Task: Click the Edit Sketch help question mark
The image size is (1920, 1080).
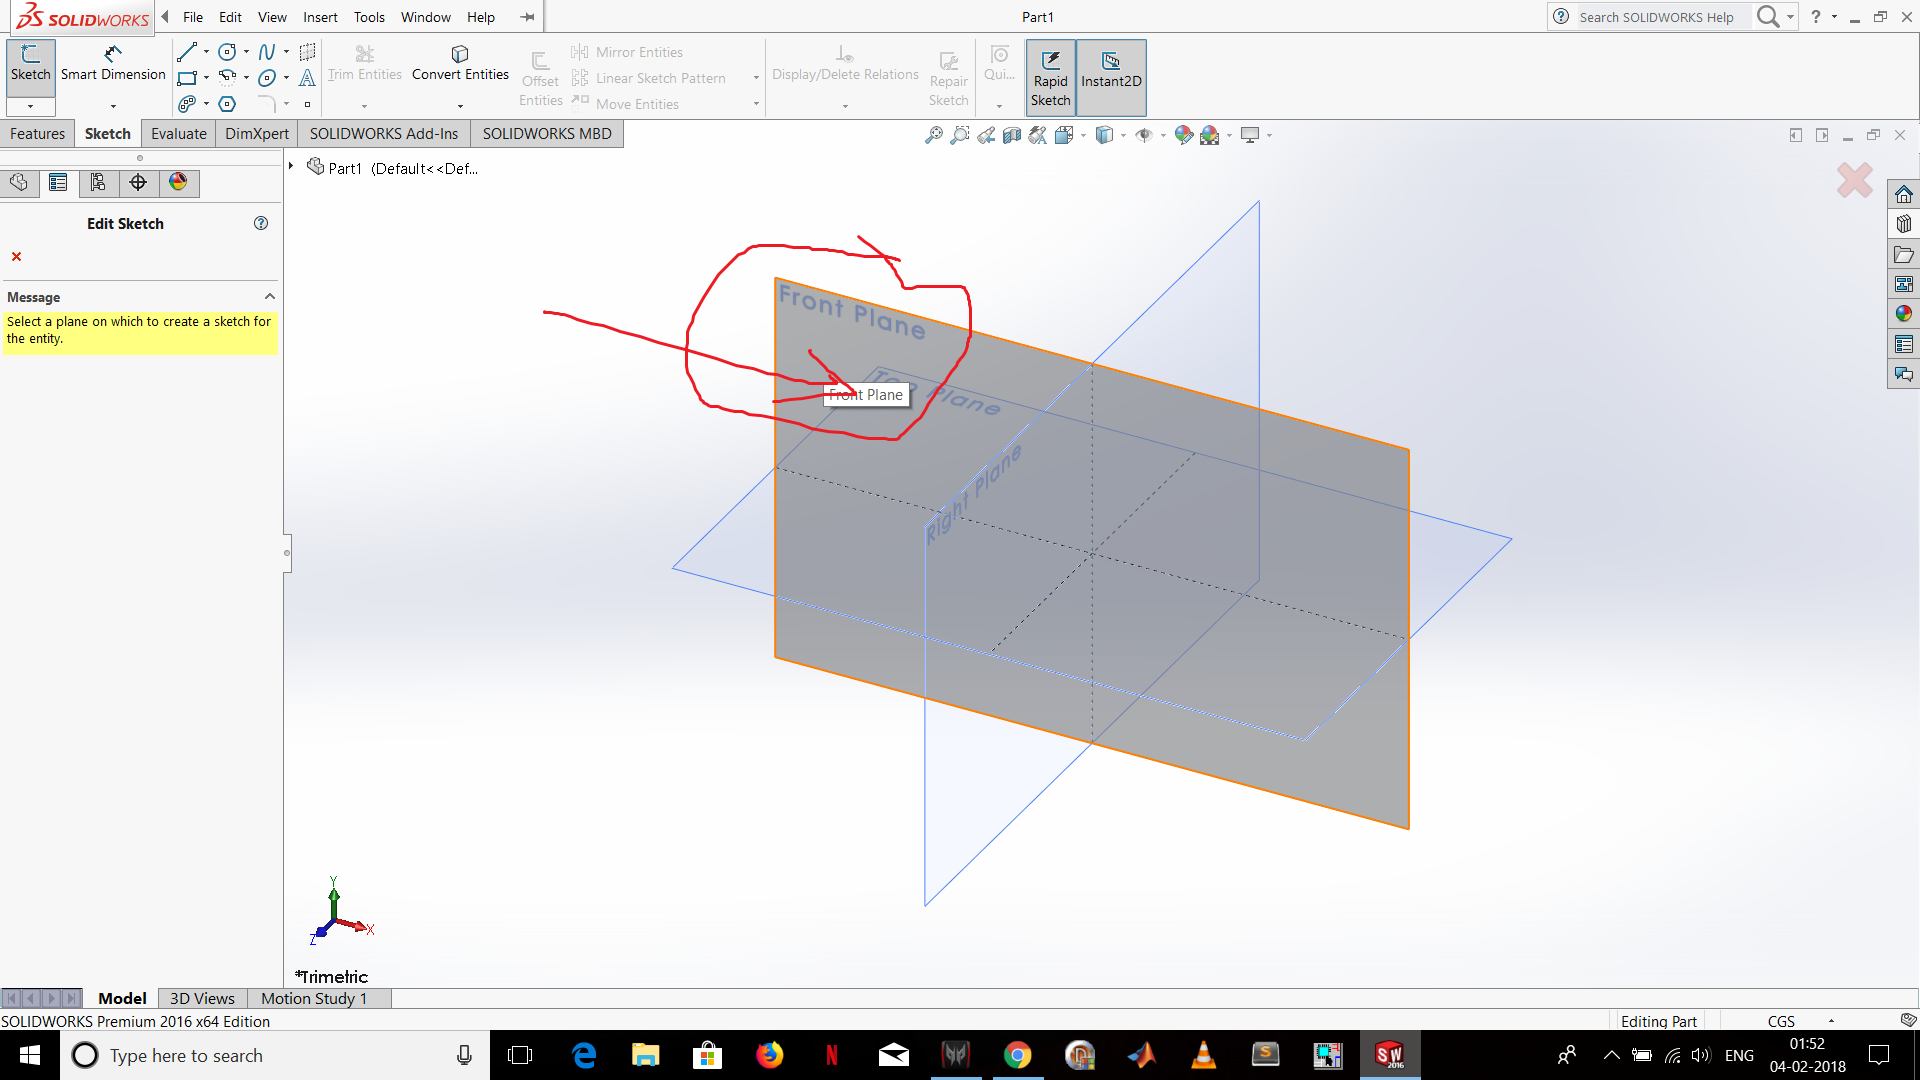Action: pos(260,223)
